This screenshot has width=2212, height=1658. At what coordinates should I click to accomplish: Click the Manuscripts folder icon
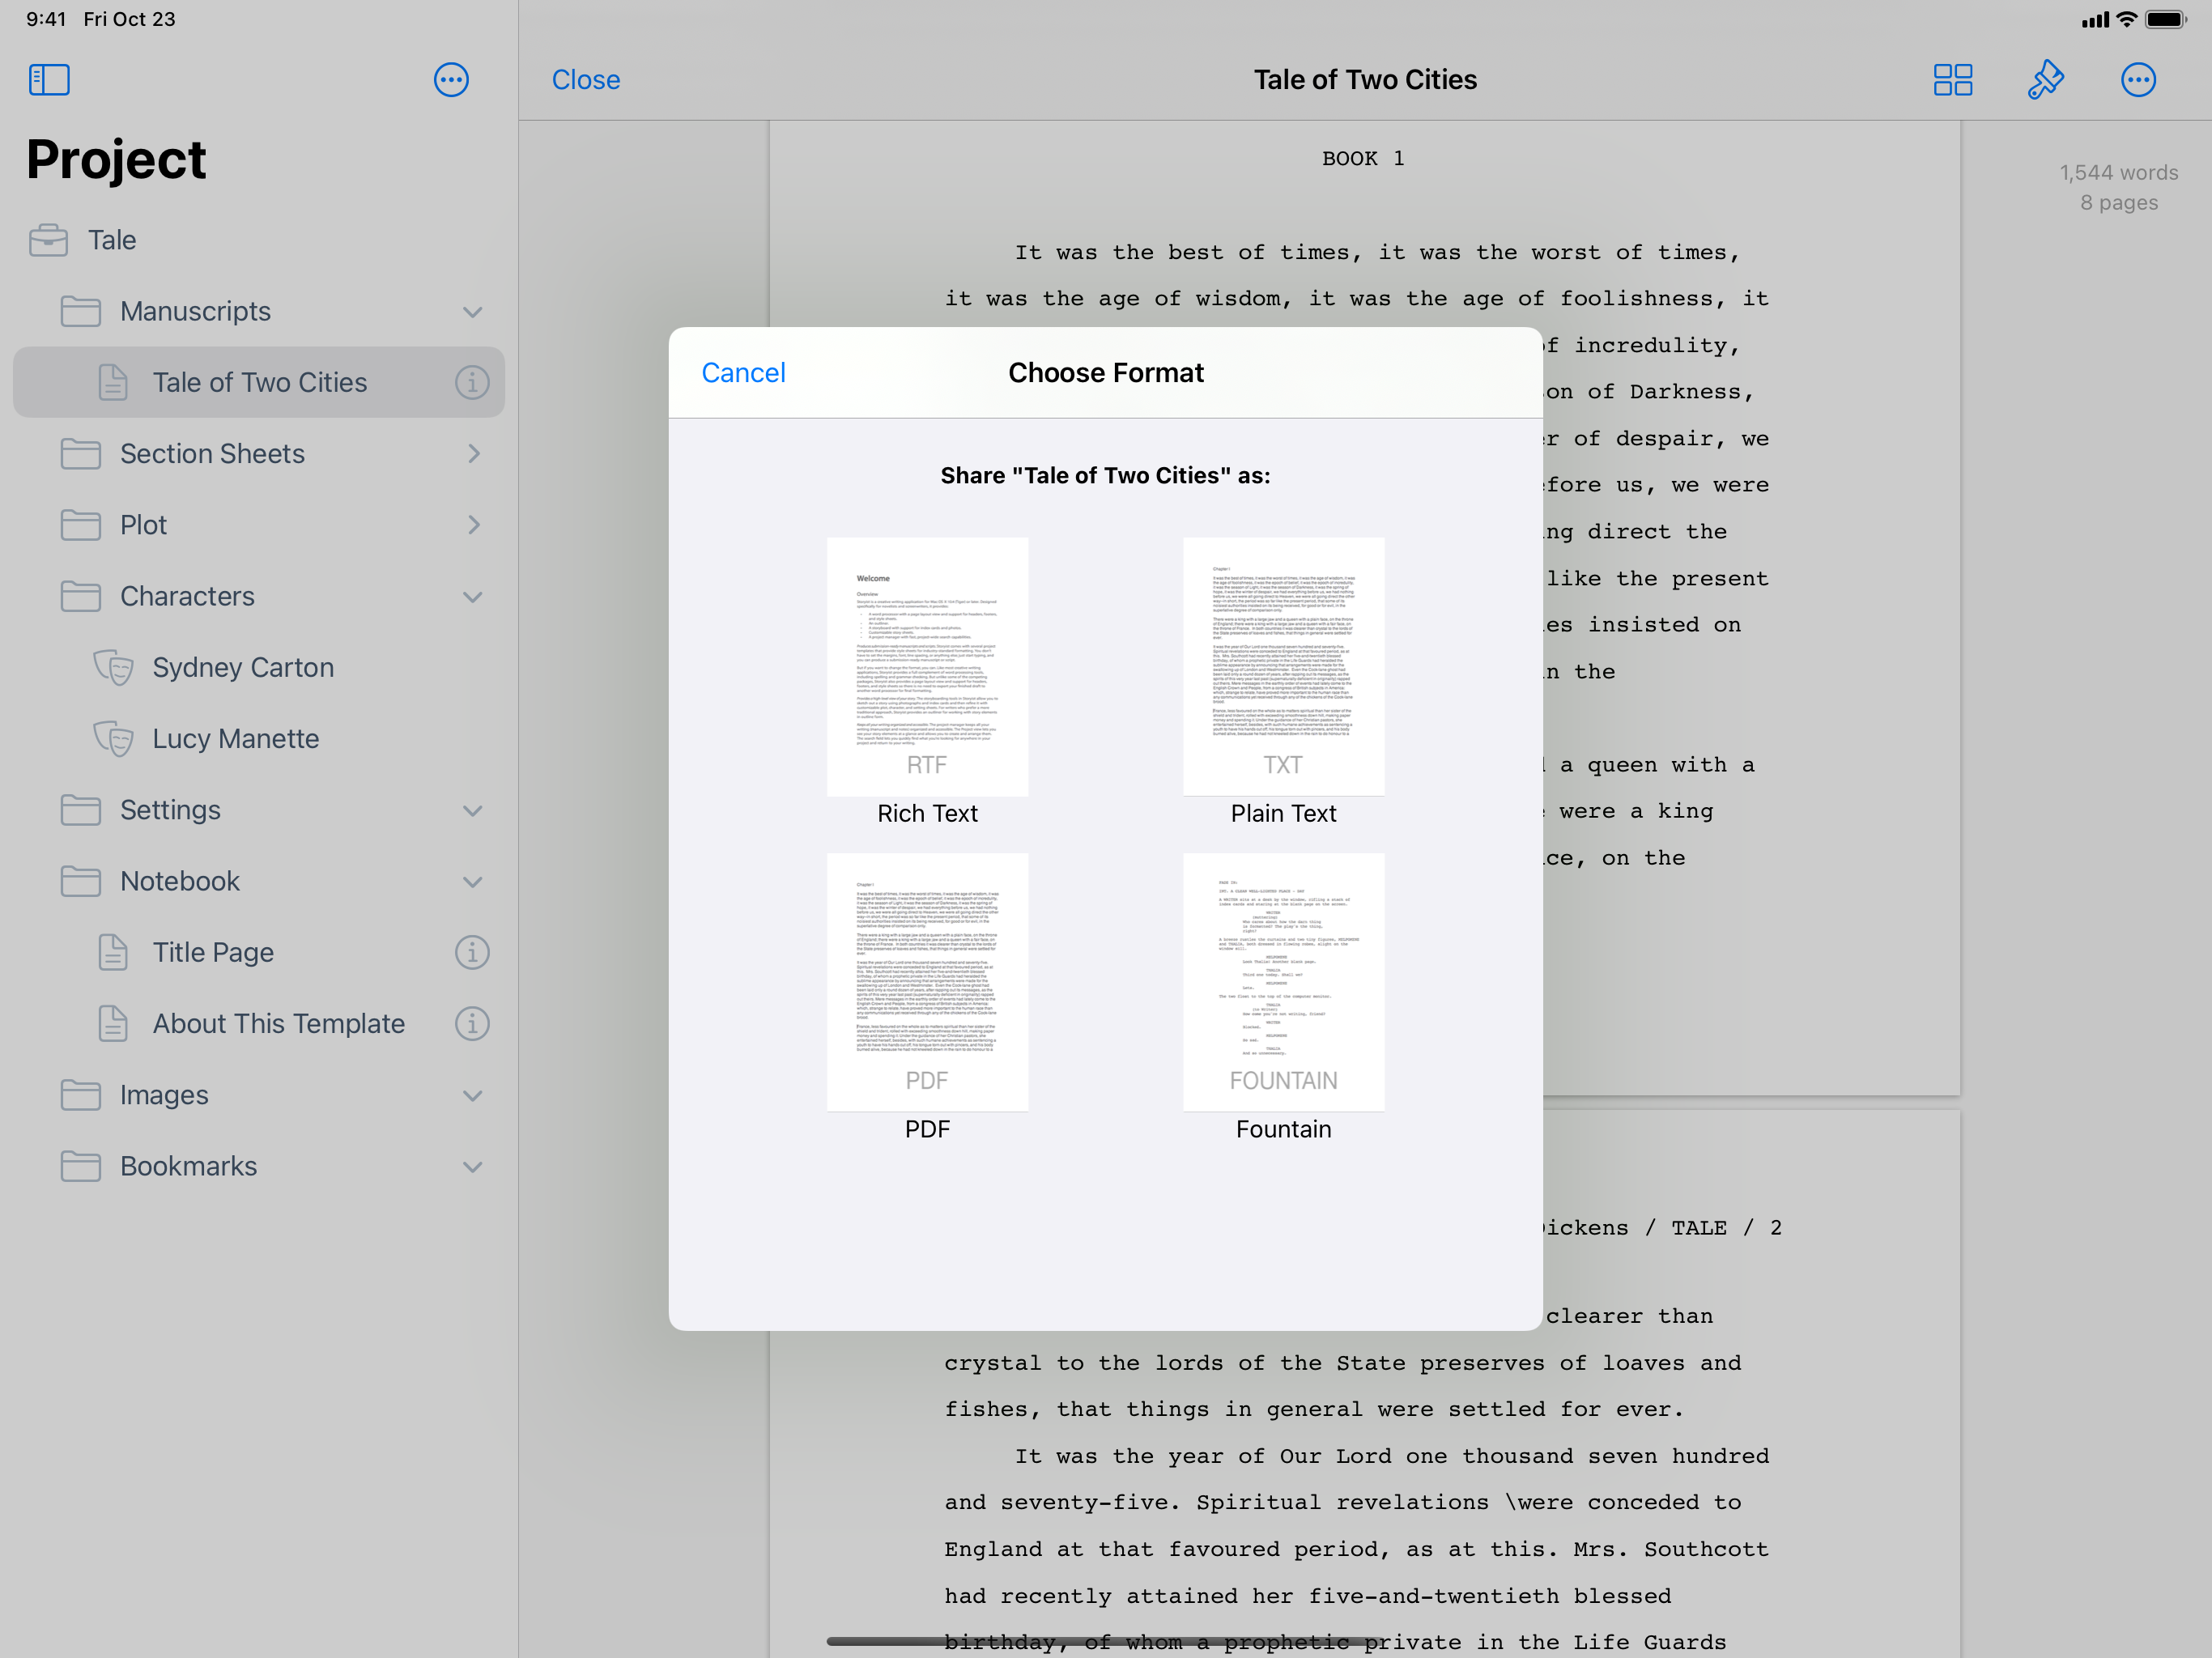[x=80, y=311]
